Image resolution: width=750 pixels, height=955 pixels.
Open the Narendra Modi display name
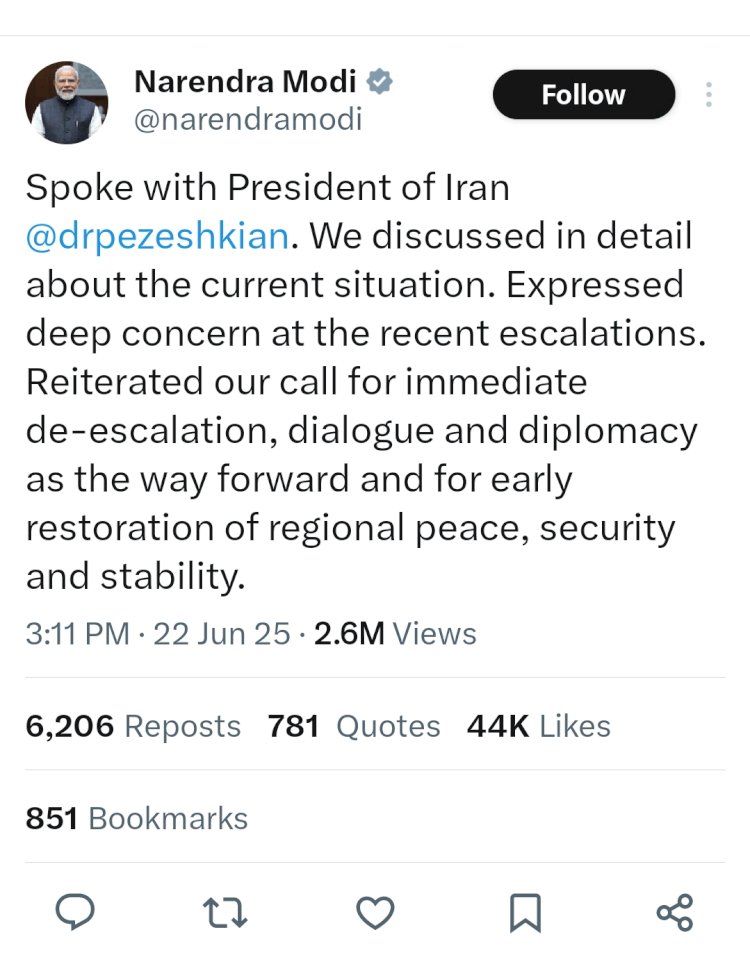click(x=245, y=82)
